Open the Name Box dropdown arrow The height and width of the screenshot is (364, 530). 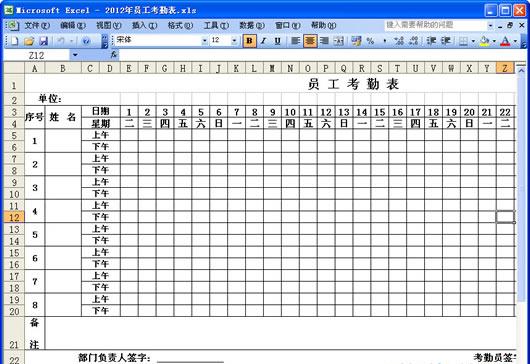point(75,54)
